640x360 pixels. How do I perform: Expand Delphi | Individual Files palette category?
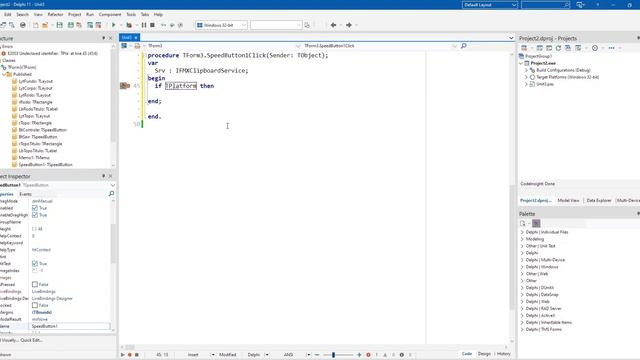[x=522, y=232]
